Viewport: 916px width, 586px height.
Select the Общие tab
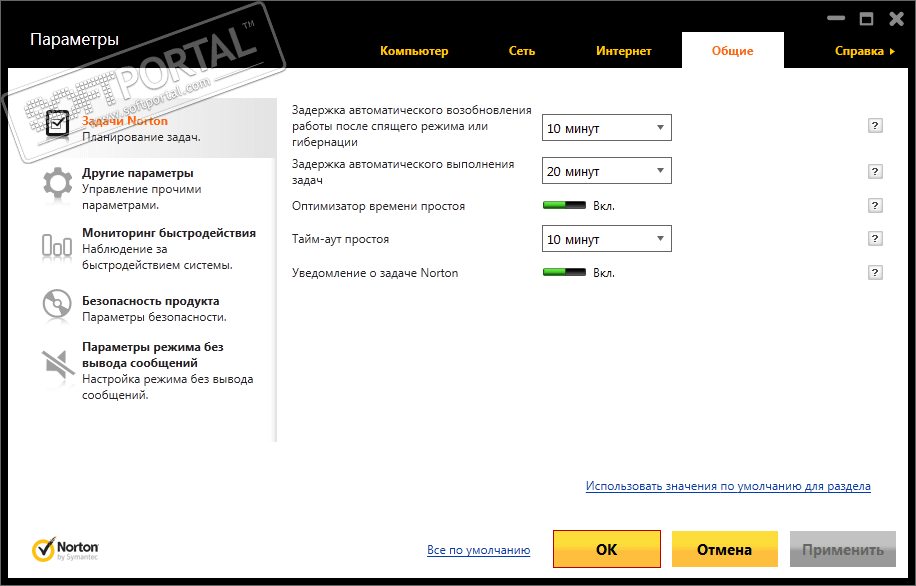(x=733, y=51)
